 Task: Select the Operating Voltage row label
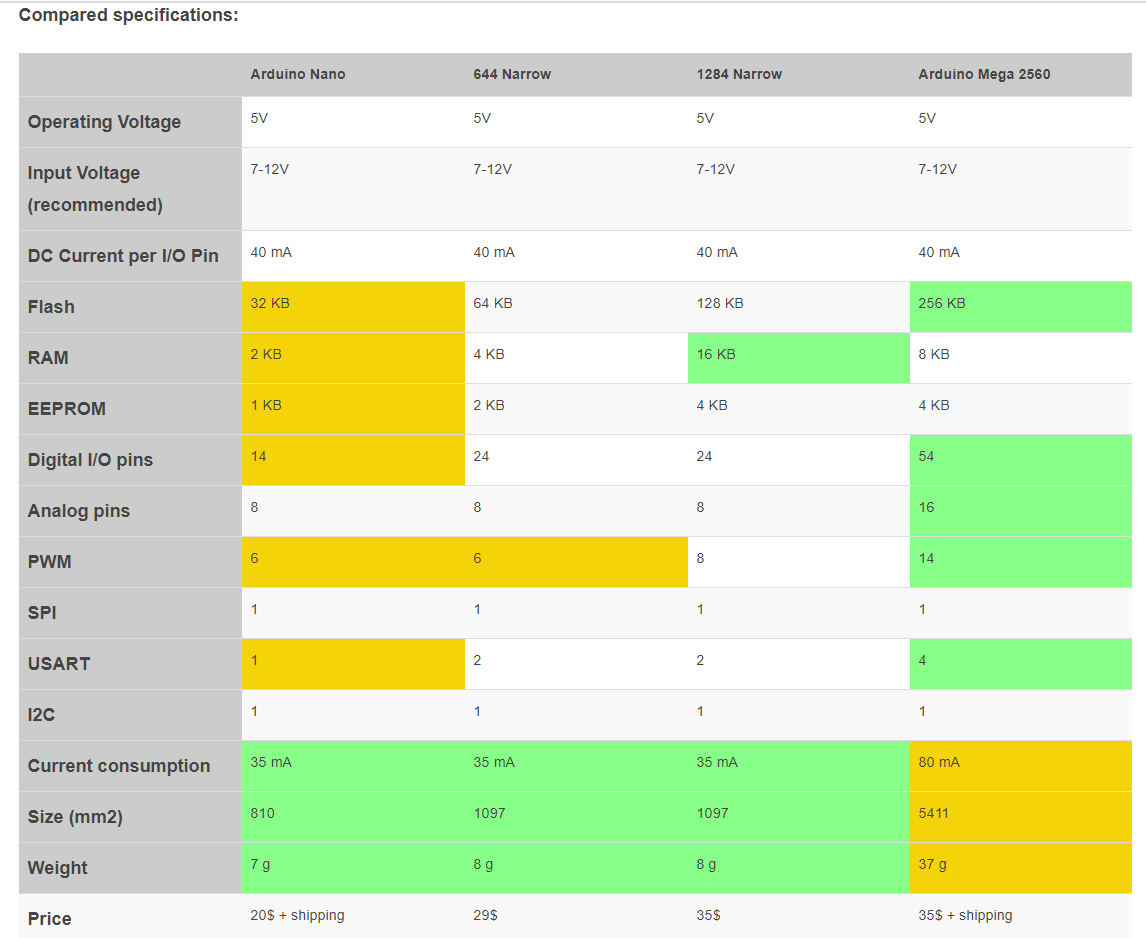(104, 122)
